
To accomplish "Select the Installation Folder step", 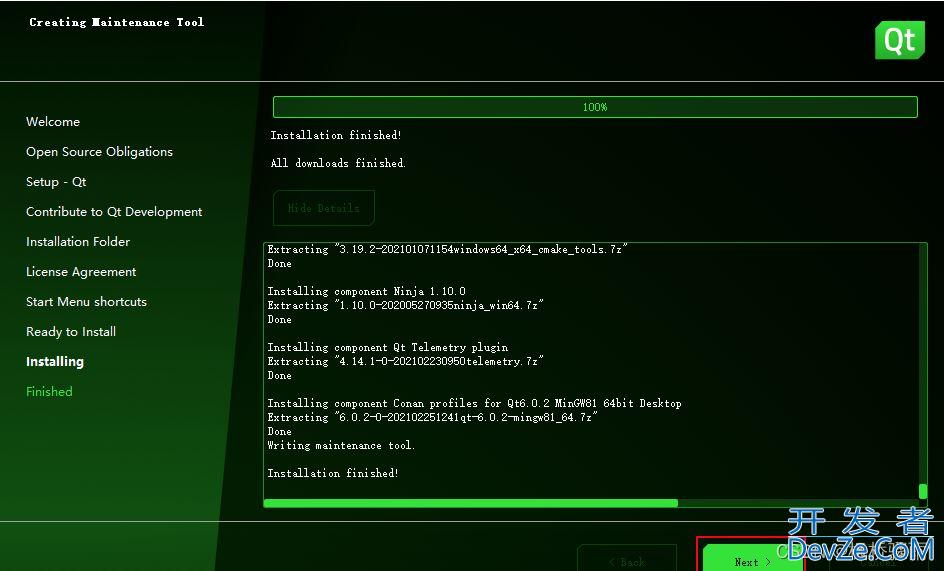I will click(78, 242).
